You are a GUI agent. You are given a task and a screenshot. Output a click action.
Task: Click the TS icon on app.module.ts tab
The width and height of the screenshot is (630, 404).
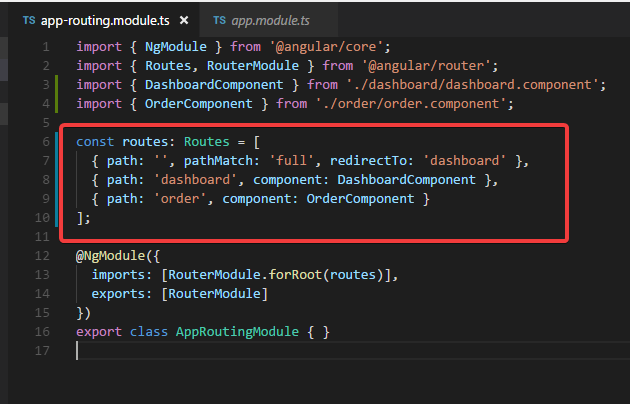click(x=219, y=20)
